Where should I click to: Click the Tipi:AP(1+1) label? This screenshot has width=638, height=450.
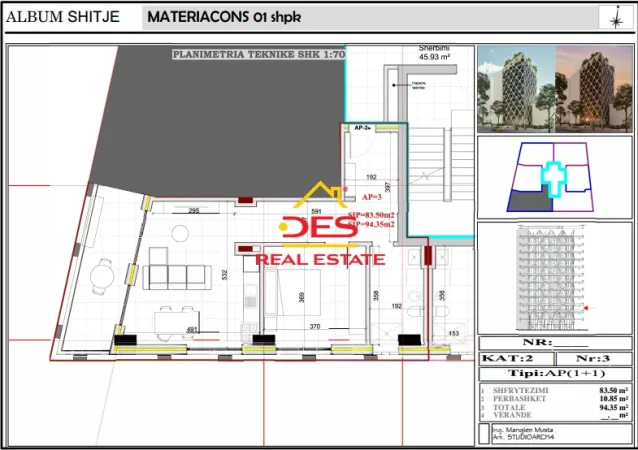point(556,374)
